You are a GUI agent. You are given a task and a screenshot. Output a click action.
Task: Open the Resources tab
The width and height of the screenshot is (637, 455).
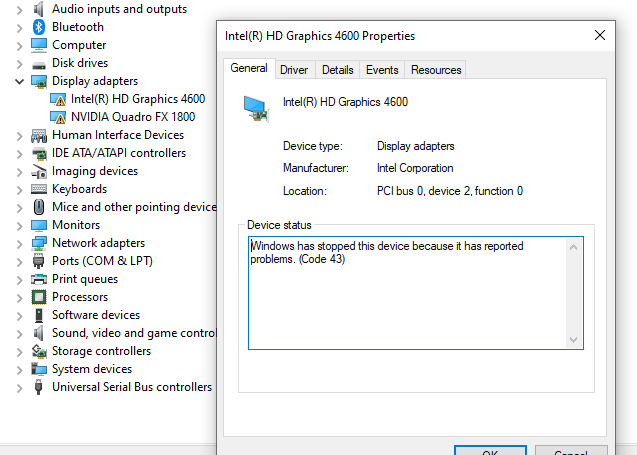(x=436, y=70)
